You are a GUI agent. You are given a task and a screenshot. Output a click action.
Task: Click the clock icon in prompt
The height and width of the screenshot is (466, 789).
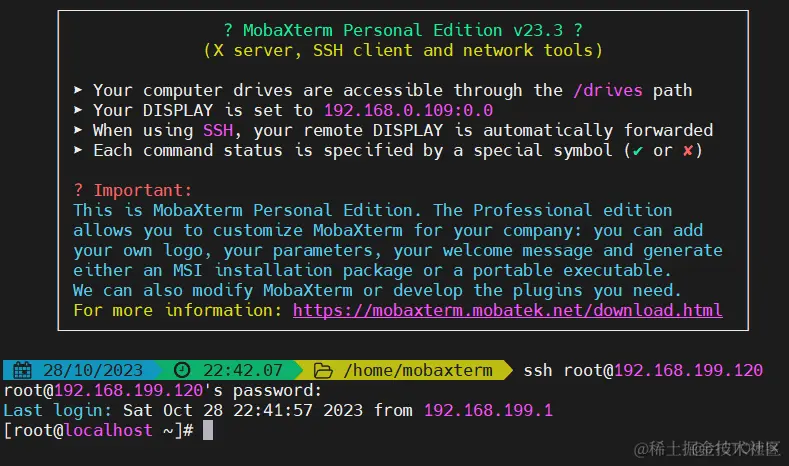(x=182, y=370)
